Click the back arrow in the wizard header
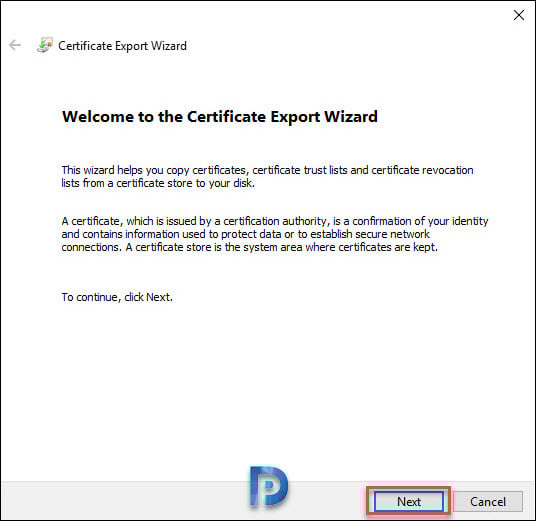 pyautogui.click(x=15, y=45)
